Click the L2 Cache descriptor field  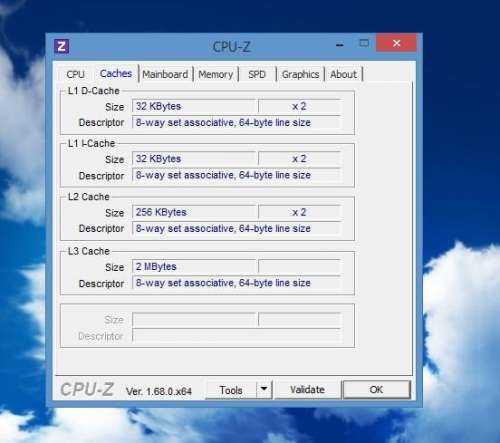pos(236,229)
